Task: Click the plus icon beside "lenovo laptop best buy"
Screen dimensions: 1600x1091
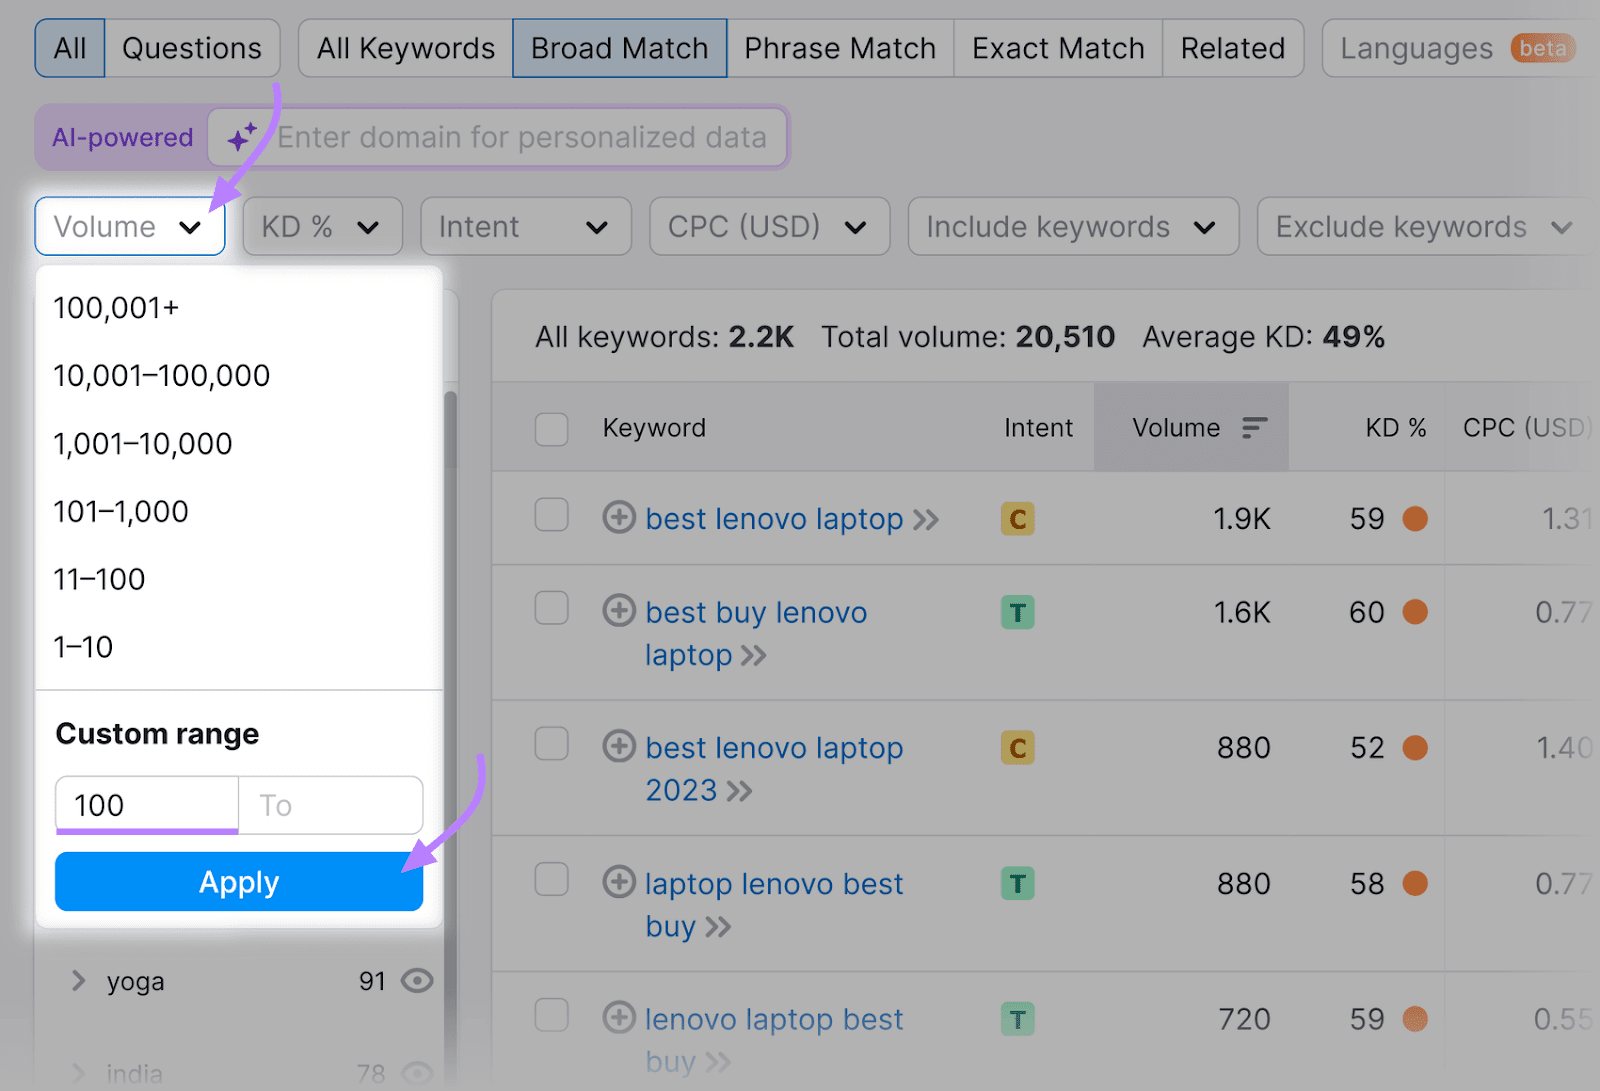Action: point(619,1018)
